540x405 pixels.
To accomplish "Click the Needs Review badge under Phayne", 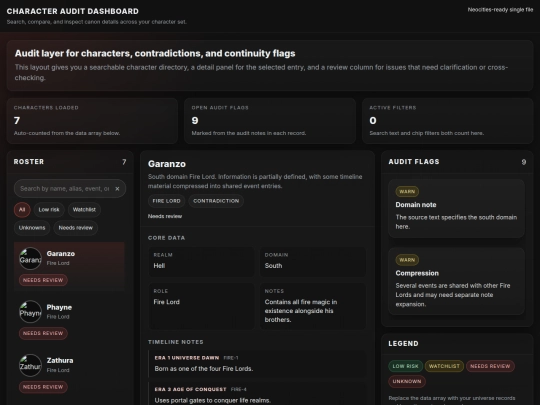I will [x=43, y=333].
